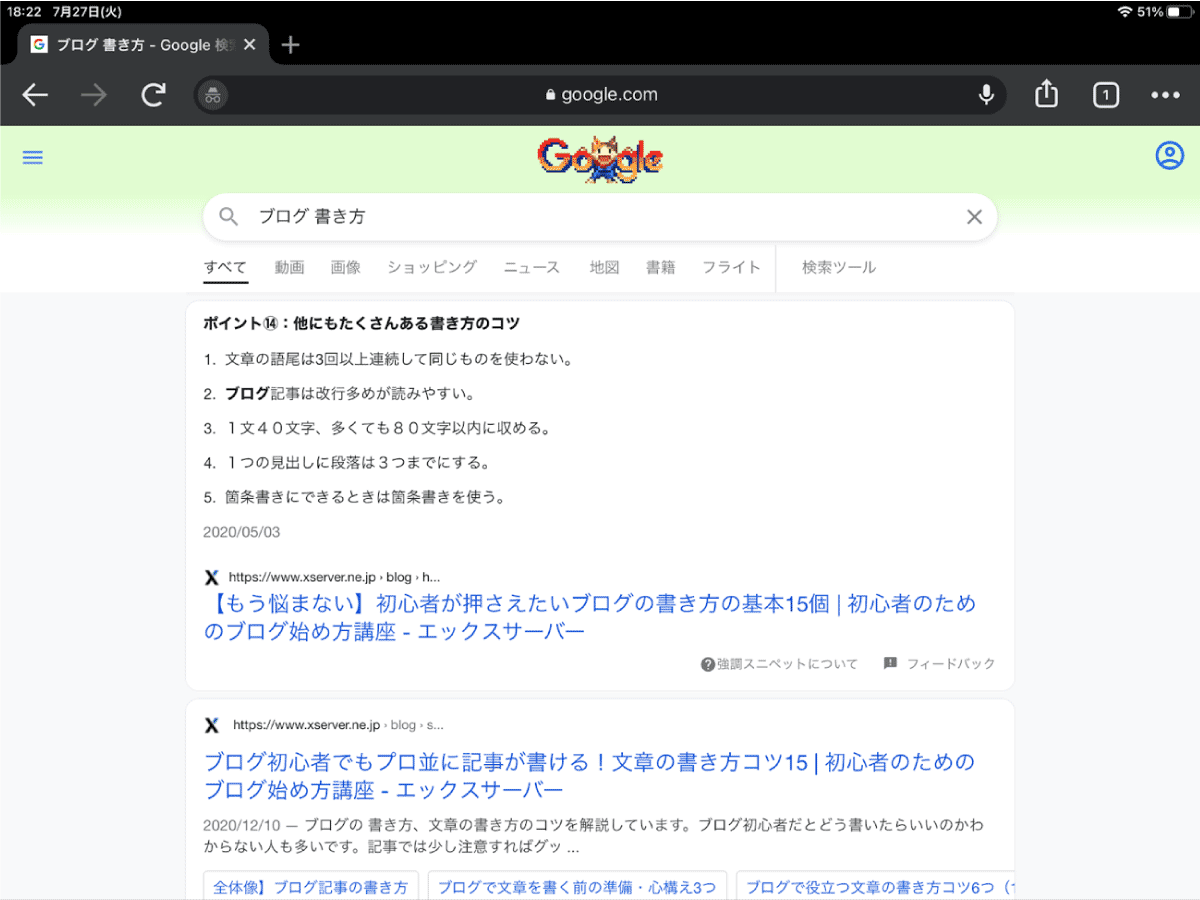The width and height of the screenshot is (1200, 900).
Task: Open the Google account profile icon
Action: point(1169,156)
